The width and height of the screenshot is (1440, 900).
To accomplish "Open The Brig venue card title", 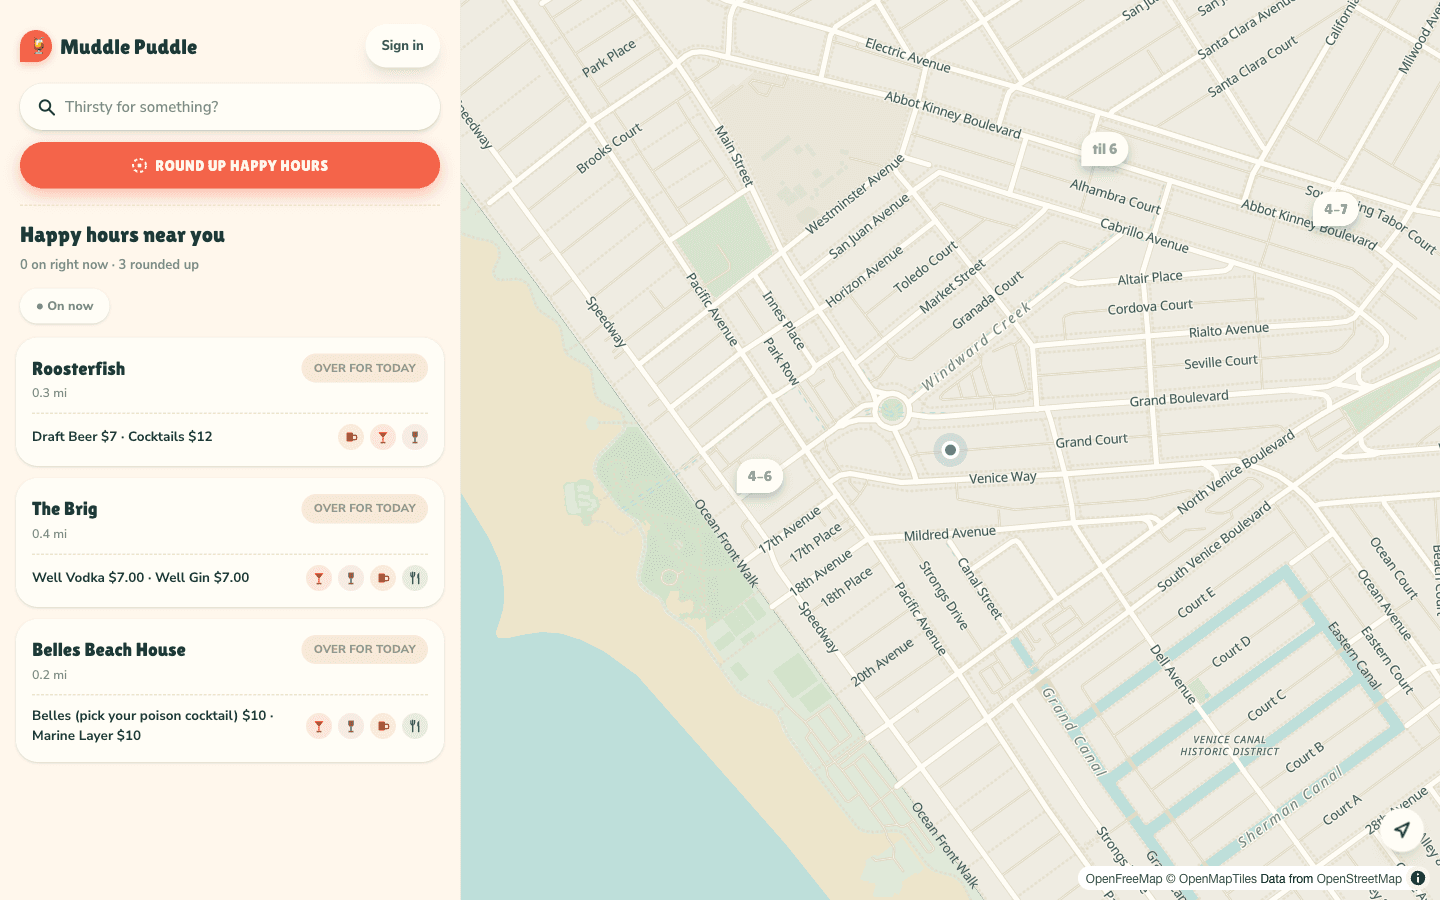I will [65, 509].
